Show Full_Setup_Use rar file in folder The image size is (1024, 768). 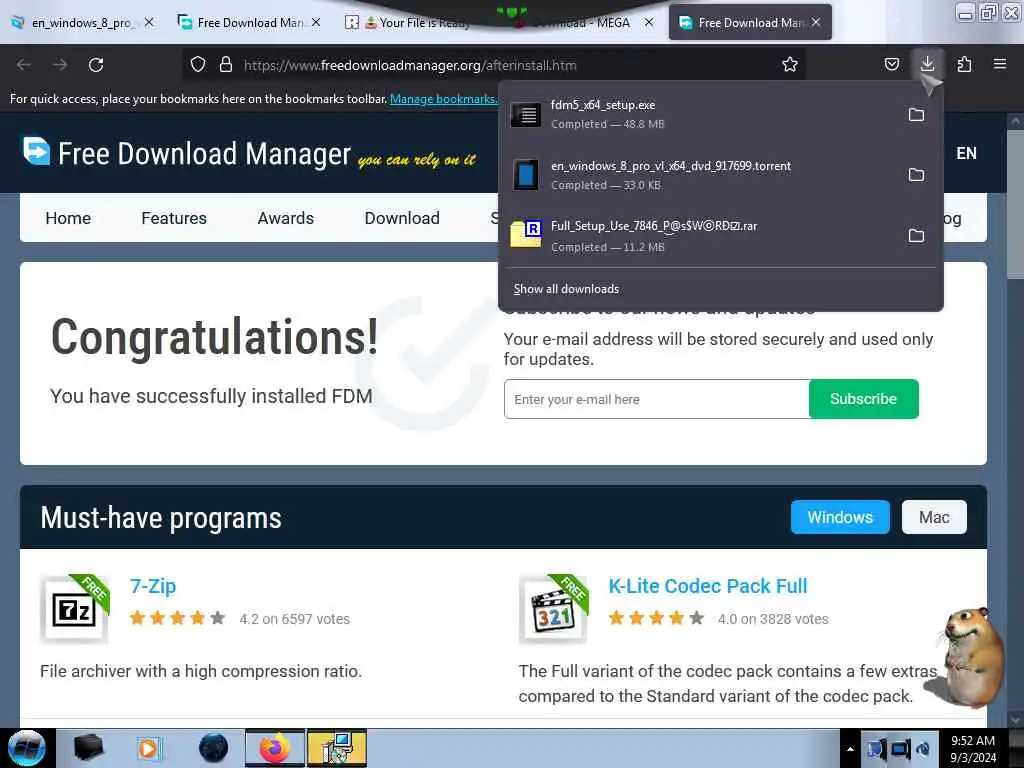(x=916, y=236)
